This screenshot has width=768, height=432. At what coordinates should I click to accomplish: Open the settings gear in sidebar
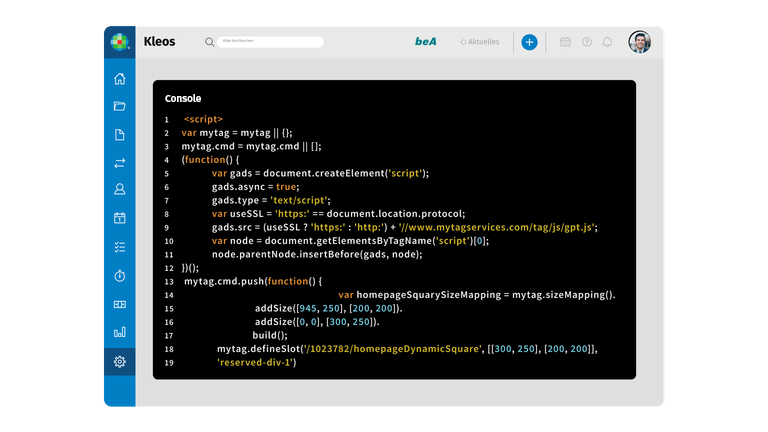coord(120,361)
